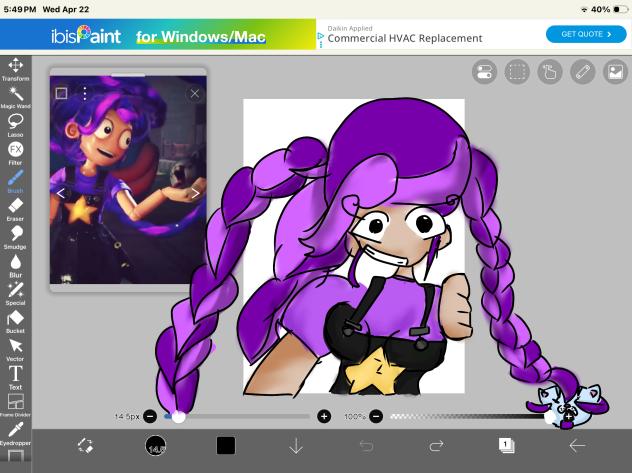Image resolution: width=632 pixels, height=473 pixels.
Task: Close the reference image window
Action: coord(195,94)
